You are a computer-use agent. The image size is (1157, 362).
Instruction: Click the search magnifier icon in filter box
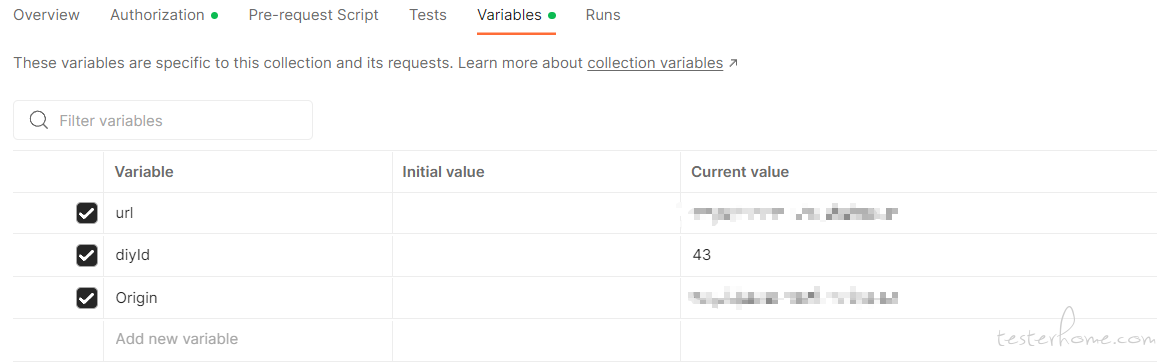[x=38, y=120]
